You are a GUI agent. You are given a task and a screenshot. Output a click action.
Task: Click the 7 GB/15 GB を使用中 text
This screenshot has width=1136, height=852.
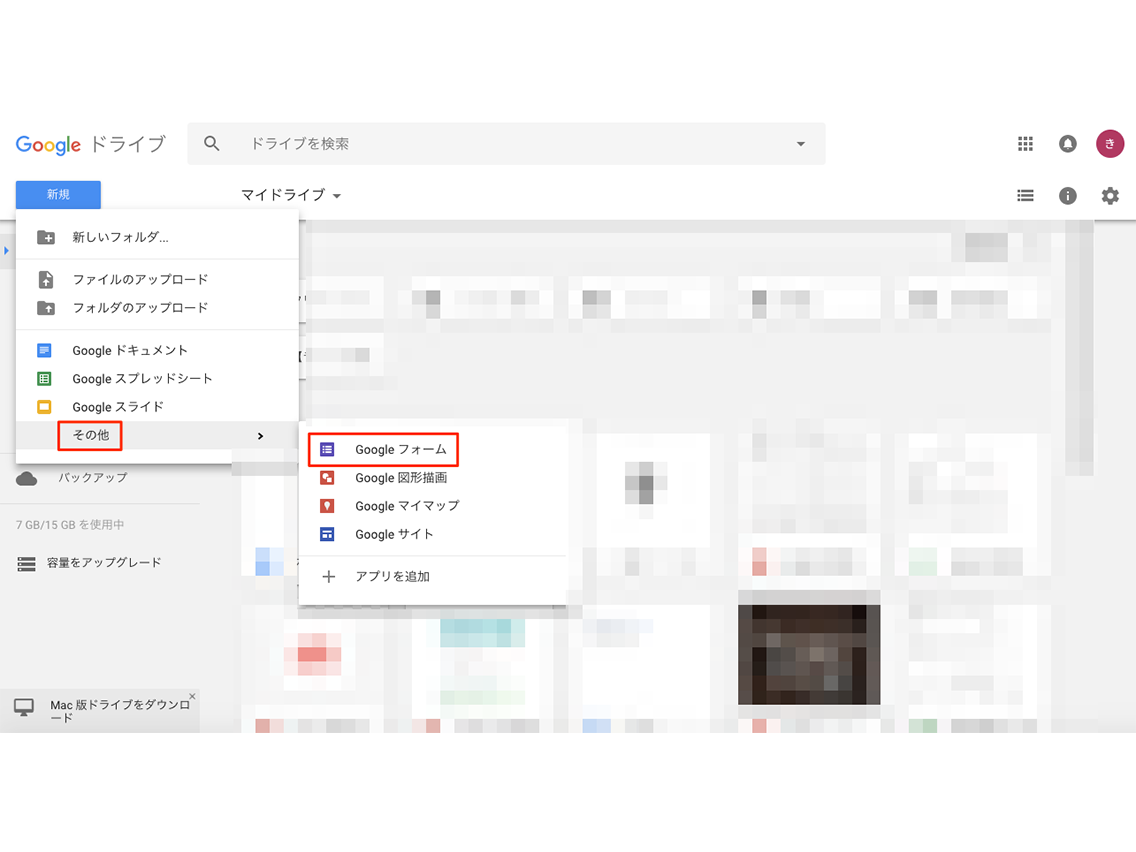pos(70,525)
